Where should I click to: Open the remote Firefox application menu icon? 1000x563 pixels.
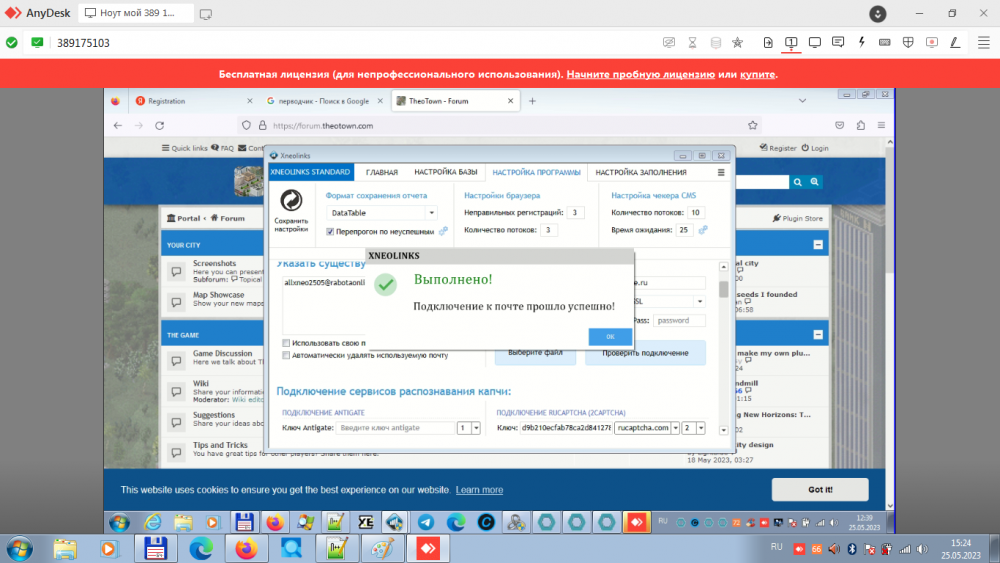[x=881, y=126]
